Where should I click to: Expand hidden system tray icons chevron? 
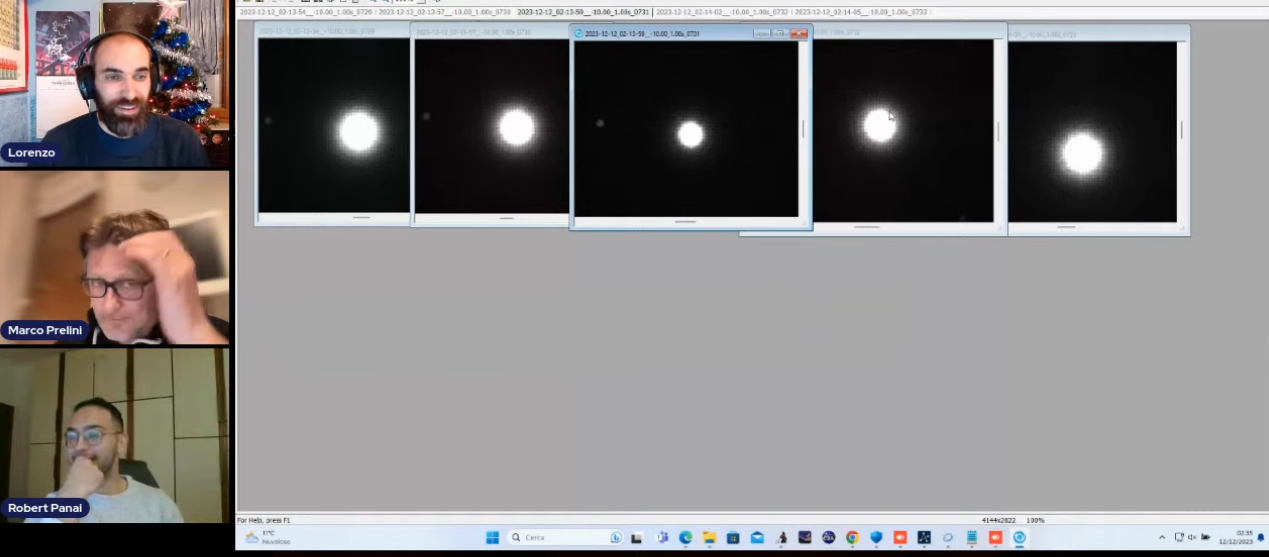[1162, 538]
